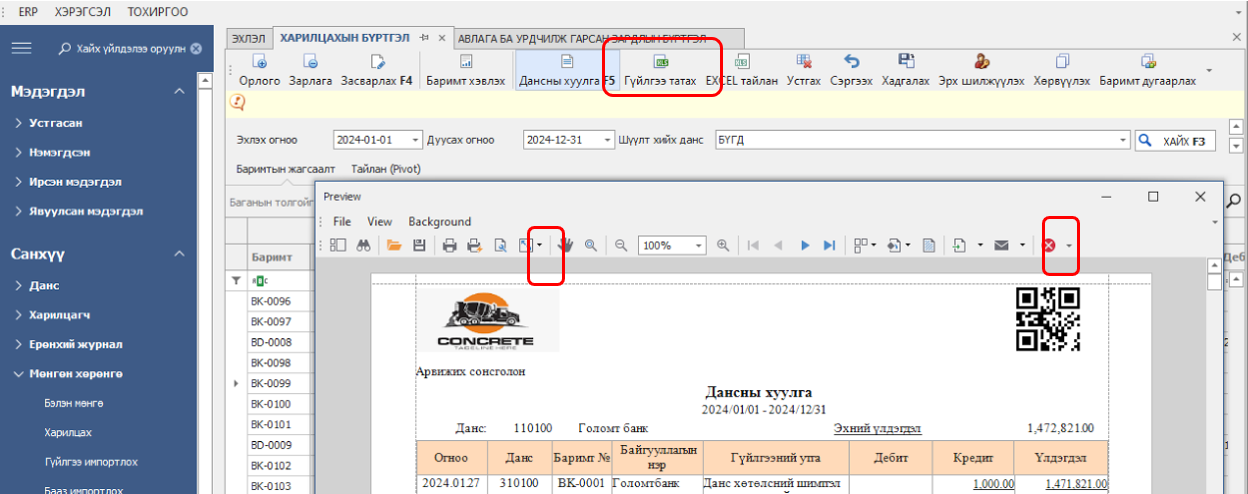The width and height of the screenshot is (1248, 494).
Task: Open the 100% zoom level dropdown
Action: click(x=699, y=245)
